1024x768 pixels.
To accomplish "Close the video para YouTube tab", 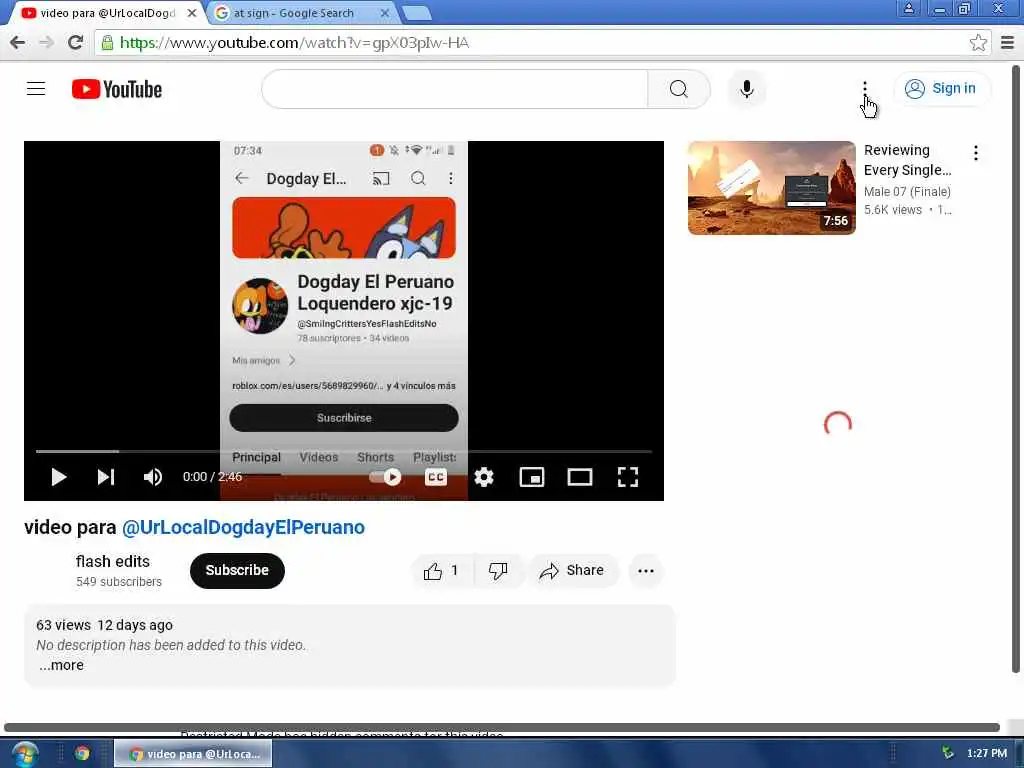I will (191, 12).
